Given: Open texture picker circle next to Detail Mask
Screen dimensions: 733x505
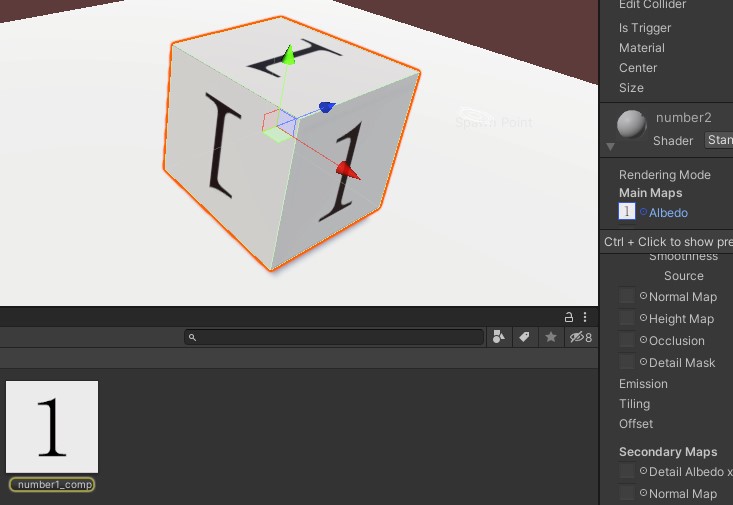Looking at the screenshot, I should pos(644,362).
